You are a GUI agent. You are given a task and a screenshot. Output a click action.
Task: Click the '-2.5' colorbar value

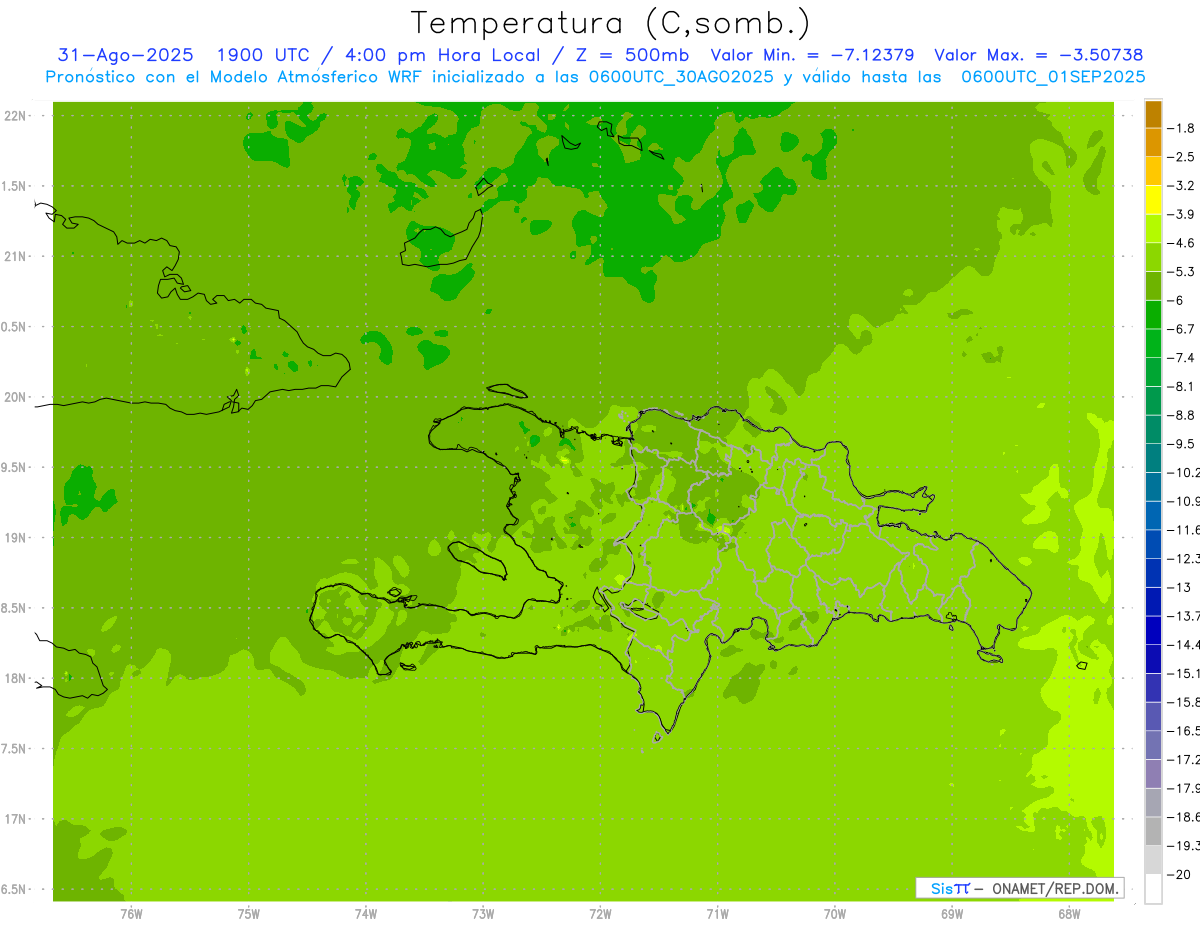point(1183,157)
